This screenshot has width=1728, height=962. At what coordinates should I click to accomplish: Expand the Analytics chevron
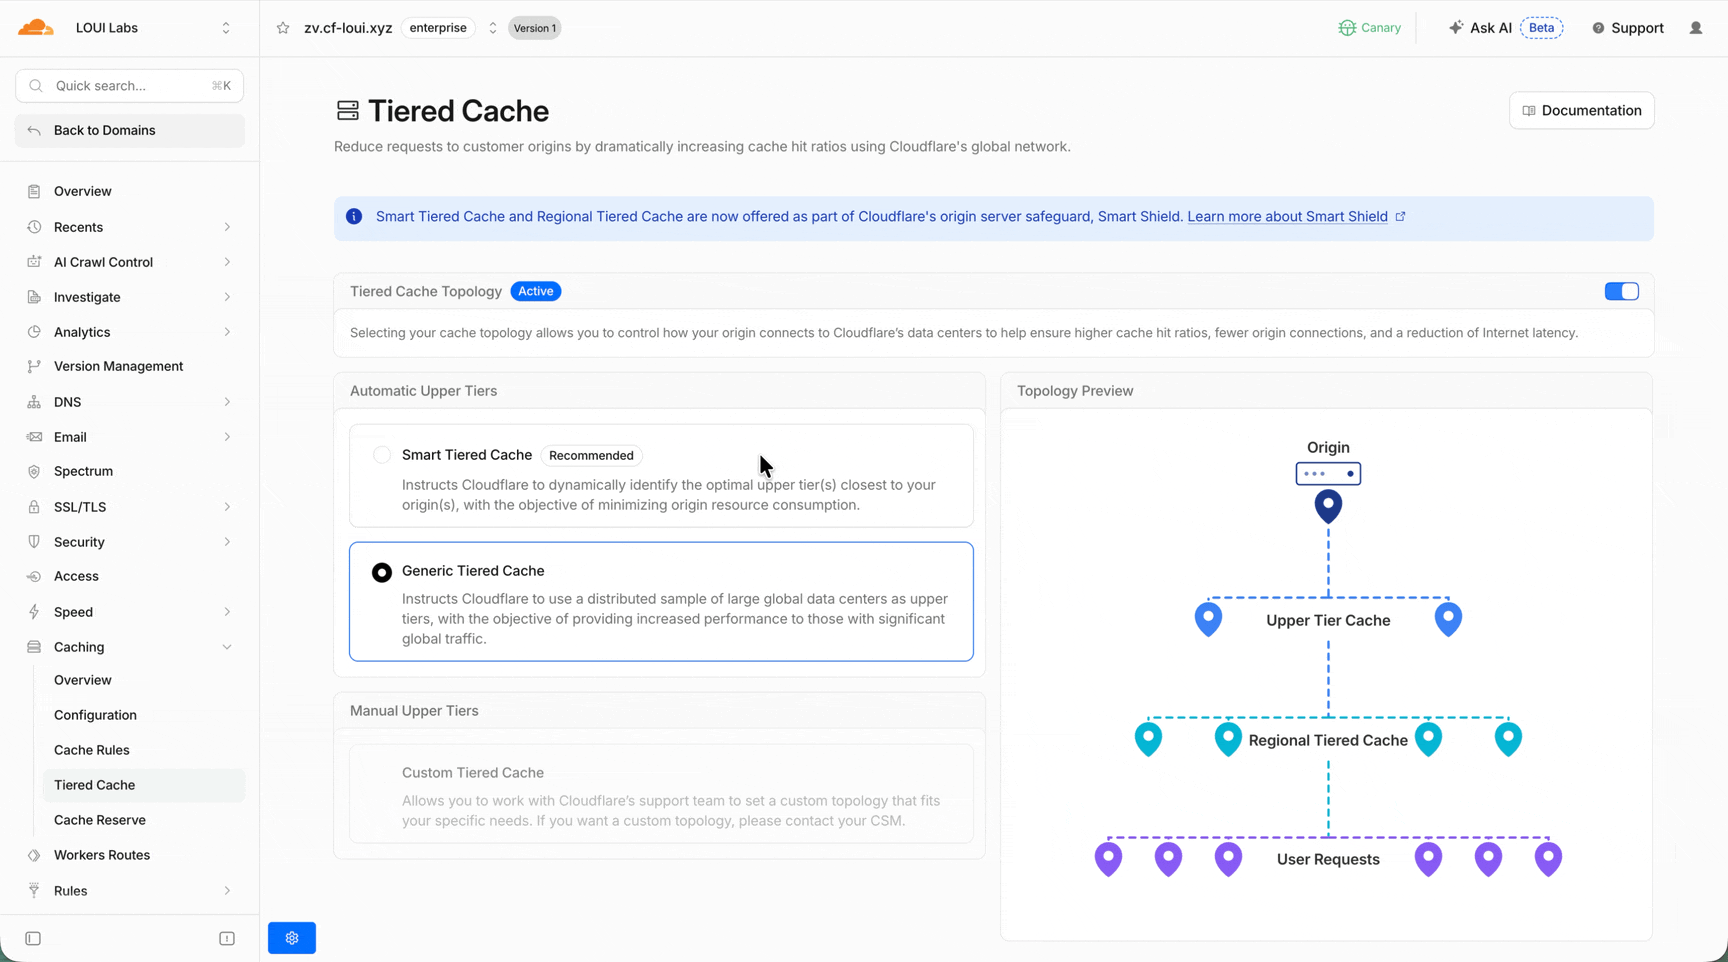click(x=227, y=332)
